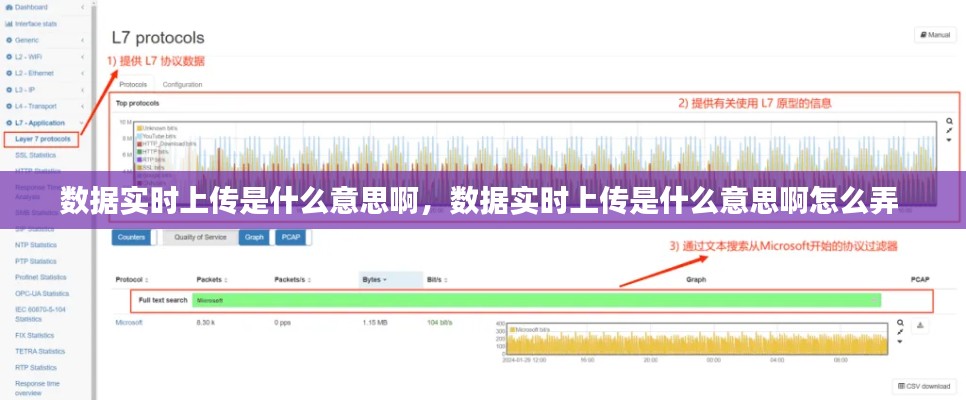Open the Manual button
The height and width of the screenshot is (400, 966).
pyautogui.click(x=934, y=35)
